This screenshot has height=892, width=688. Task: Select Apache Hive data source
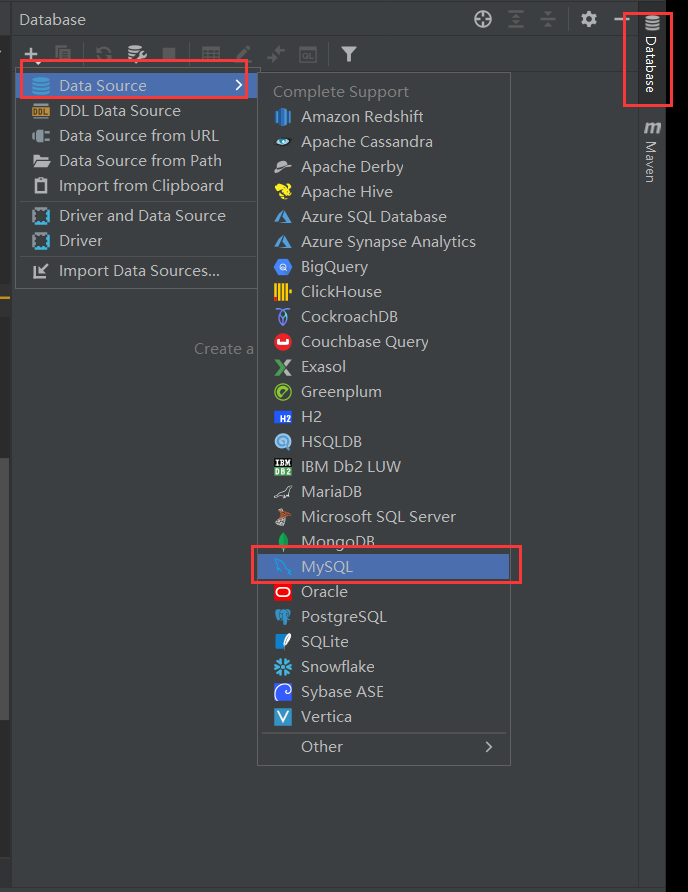pyautogui.click(x=384, y=192)
